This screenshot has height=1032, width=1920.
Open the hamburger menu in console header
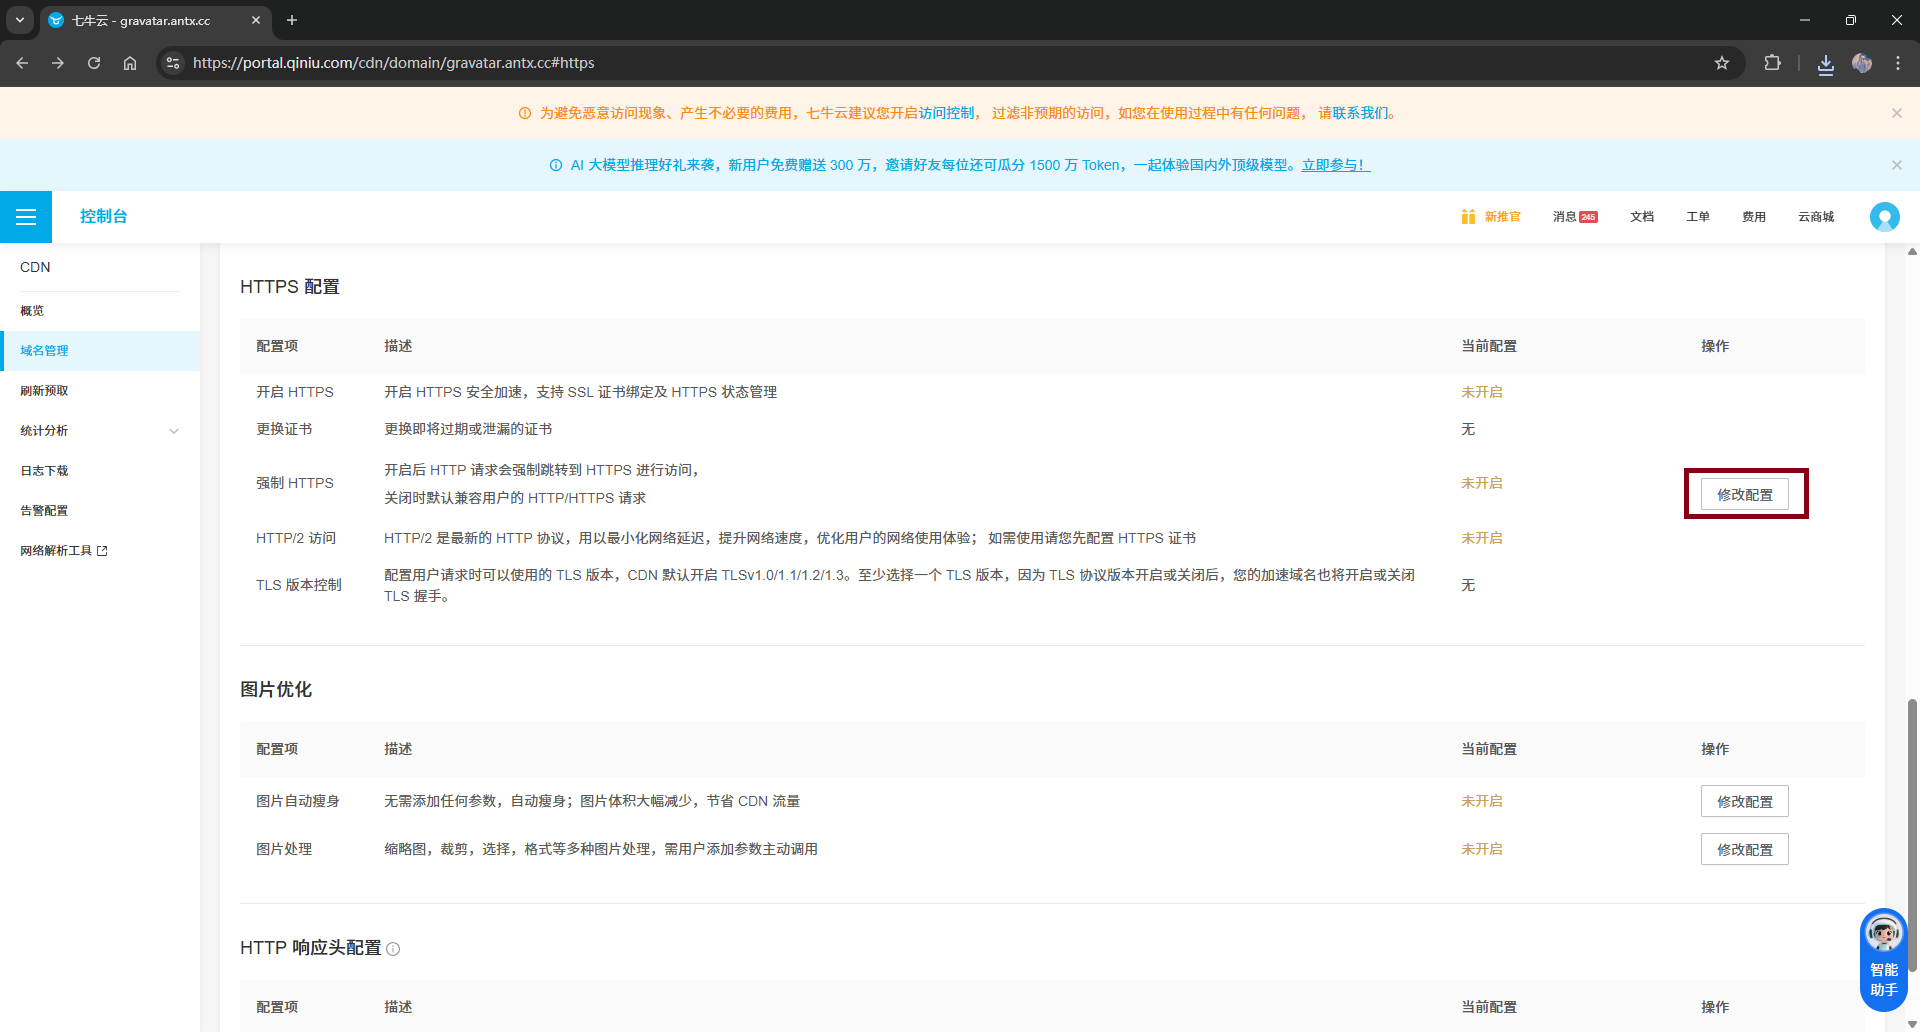(x=26, y=217)
